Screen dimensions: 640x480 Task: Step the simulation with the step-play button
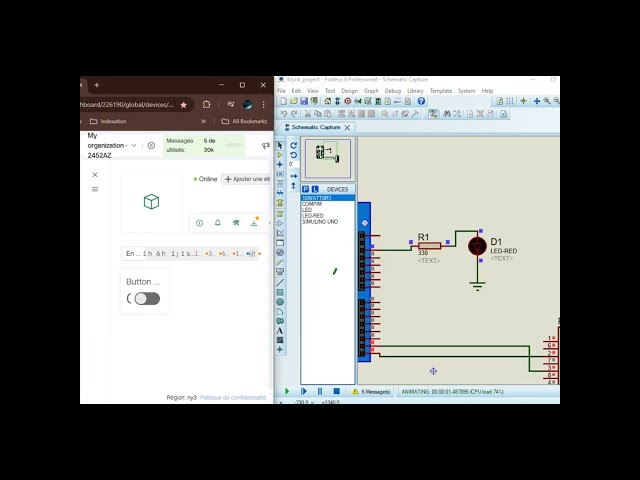pos(304,391)
